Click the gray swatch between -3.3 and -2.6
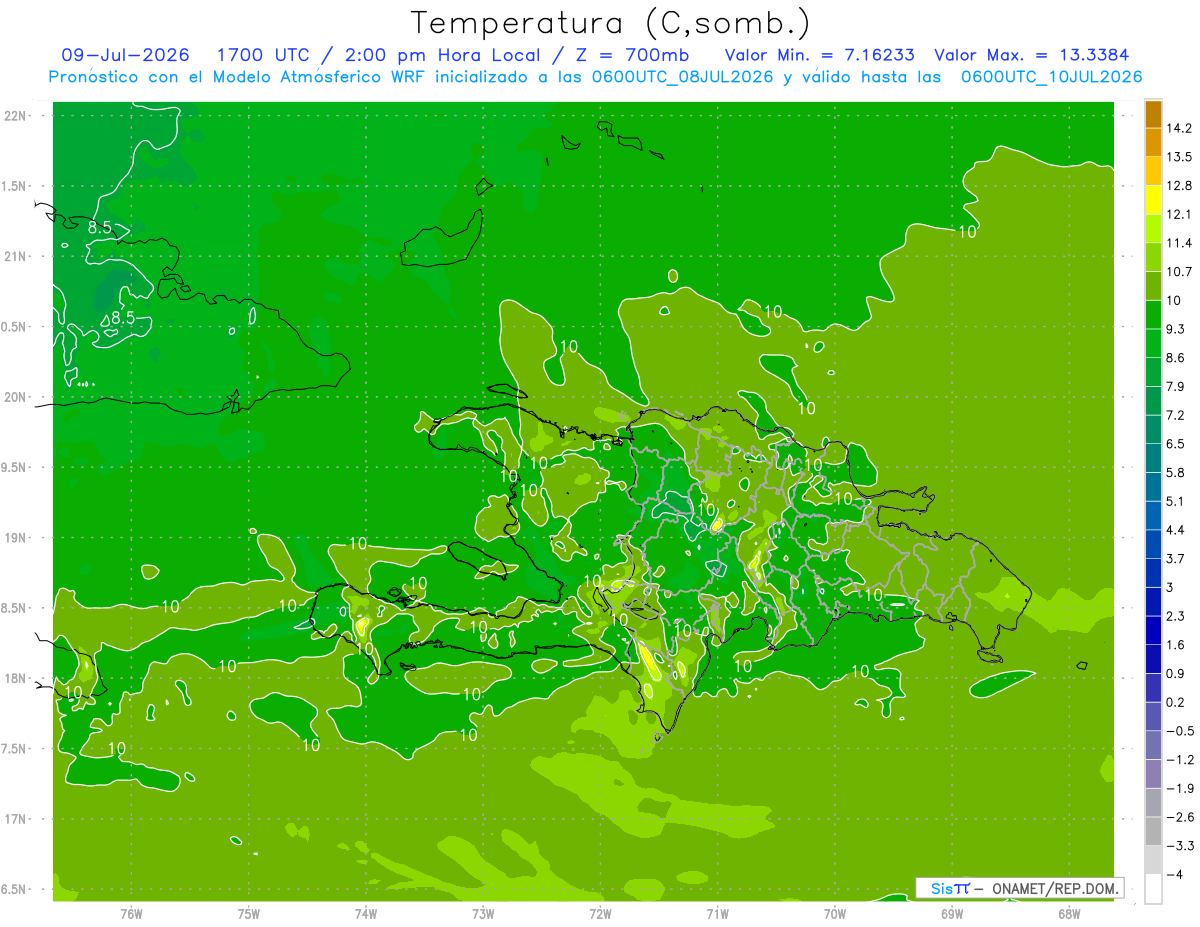The height and width of the screenshot is (927, 1200). (x=1153, y=831)
